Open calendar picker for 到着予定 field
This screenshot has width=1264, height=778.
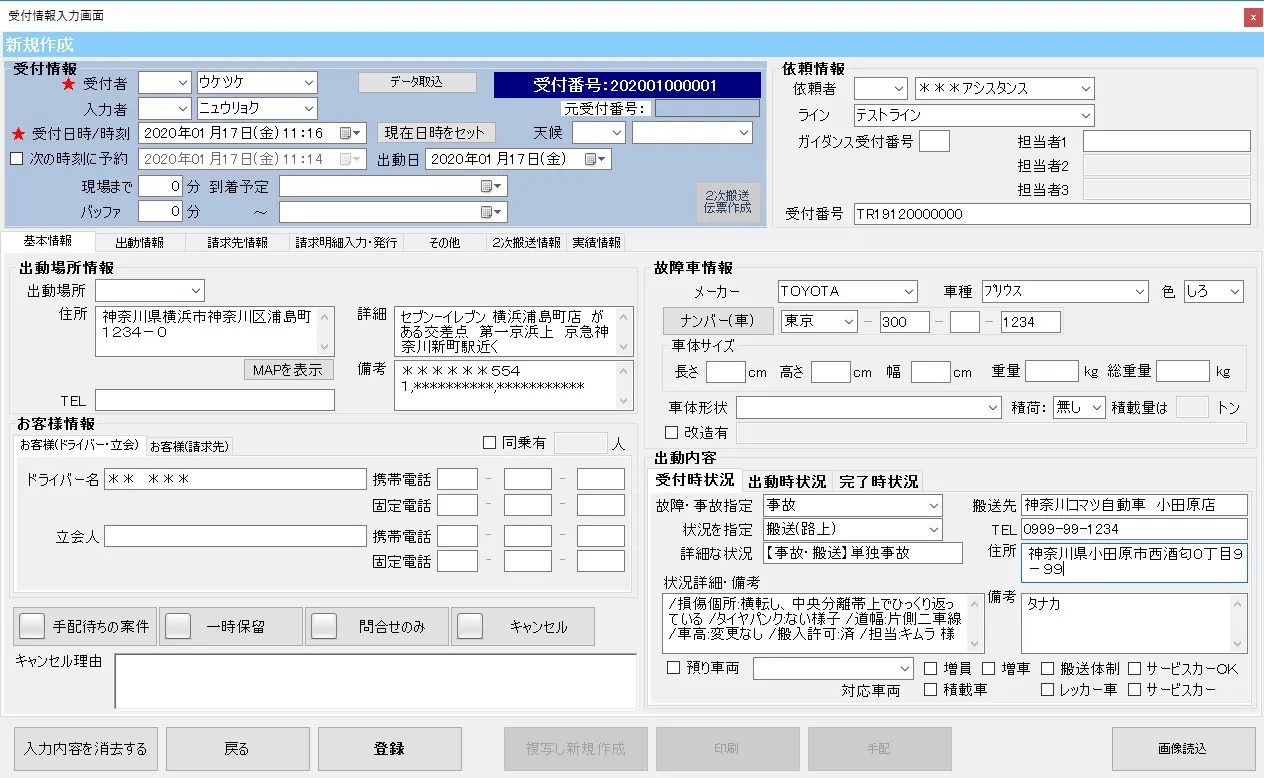487,186
